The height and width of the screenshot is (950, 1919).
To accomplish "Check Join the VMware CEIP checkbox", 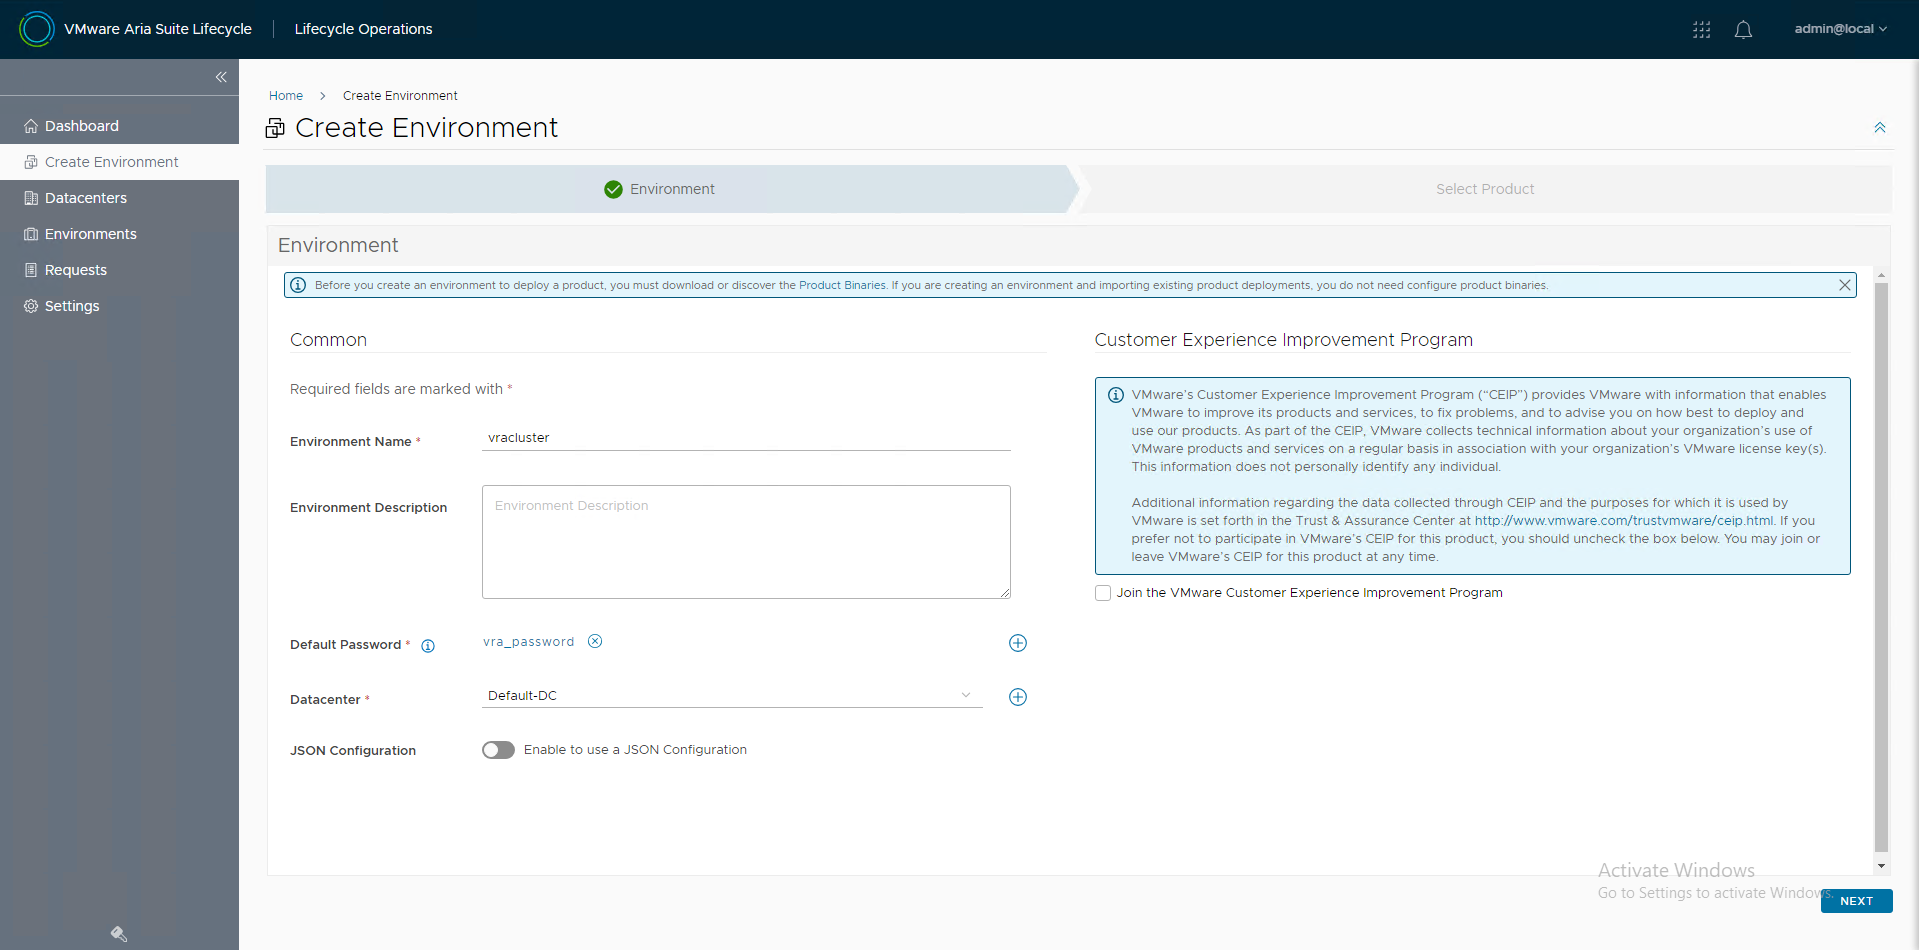I will click(1103, 593).
